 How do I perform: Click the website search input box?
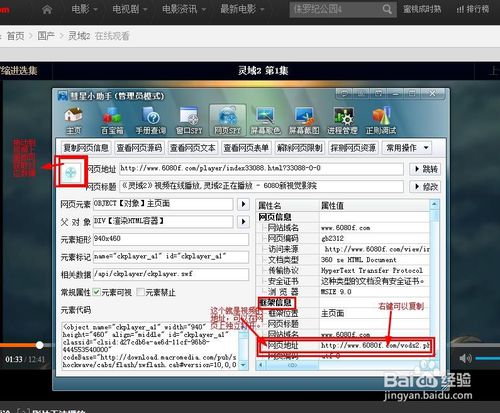click(335, 9)
